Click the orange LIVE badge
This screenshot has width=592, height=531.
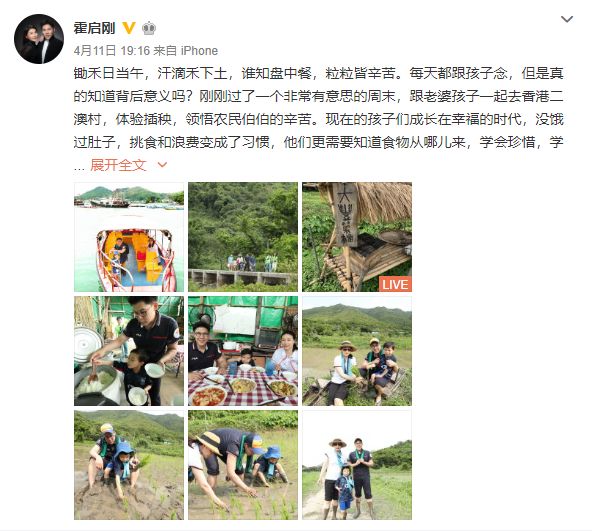coord(395,284)
